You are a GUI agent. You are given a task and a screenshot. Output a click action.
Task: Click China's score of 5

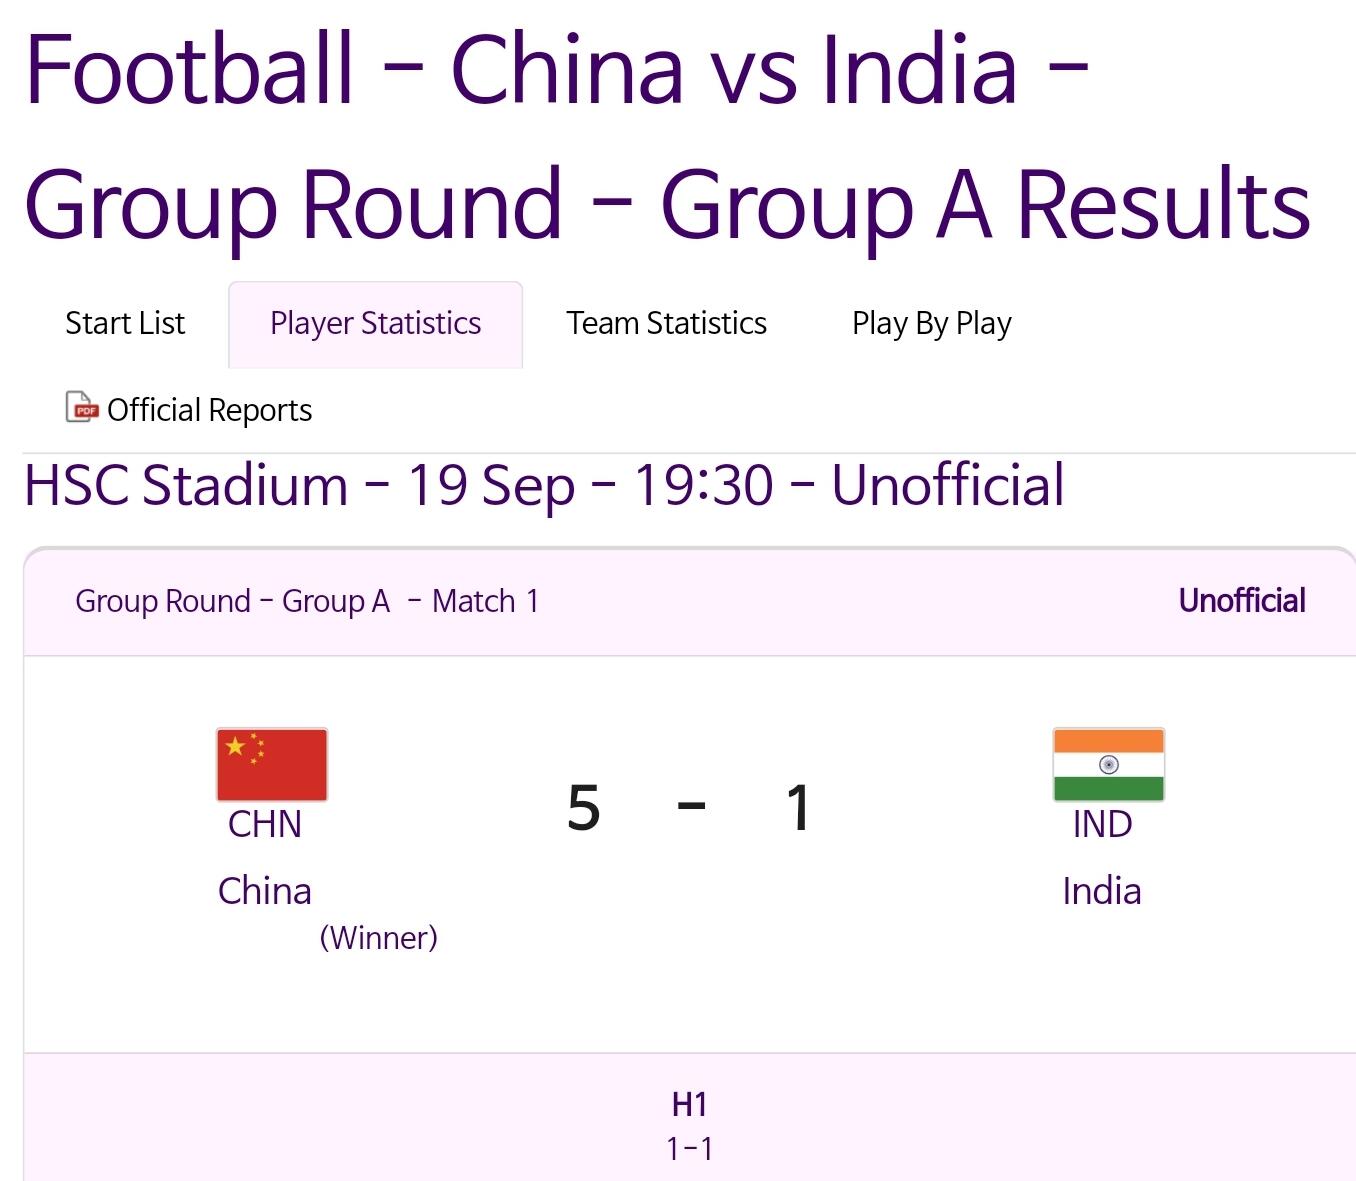584,808
